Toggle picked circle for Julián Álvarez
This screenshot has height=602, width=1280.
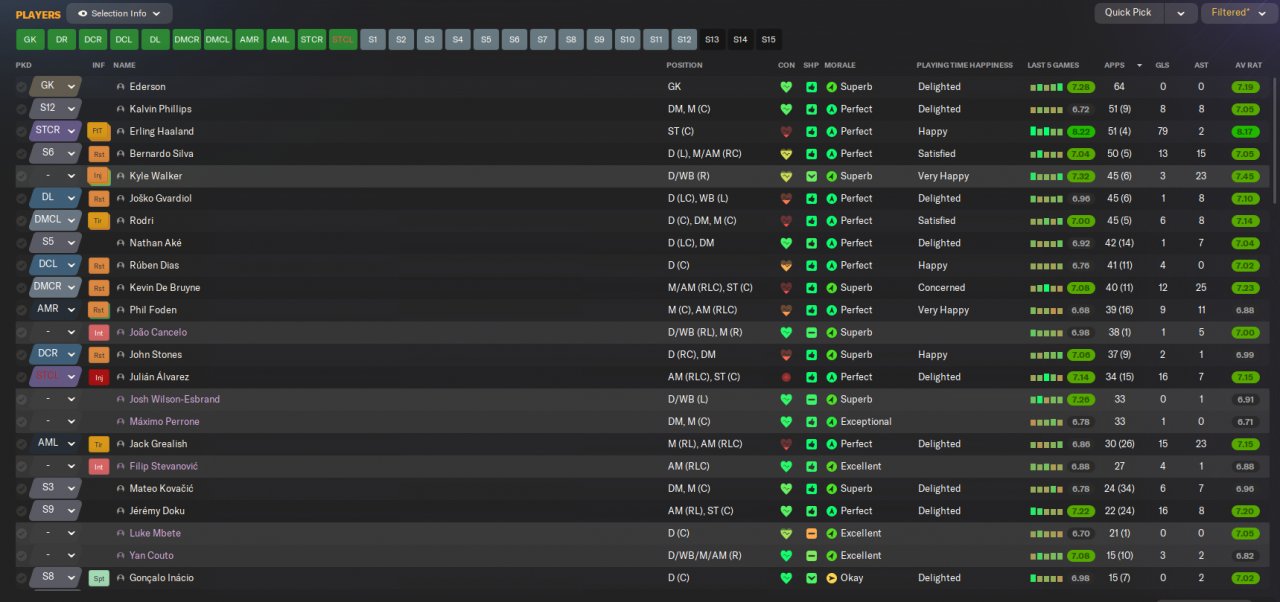coord(22,377)
